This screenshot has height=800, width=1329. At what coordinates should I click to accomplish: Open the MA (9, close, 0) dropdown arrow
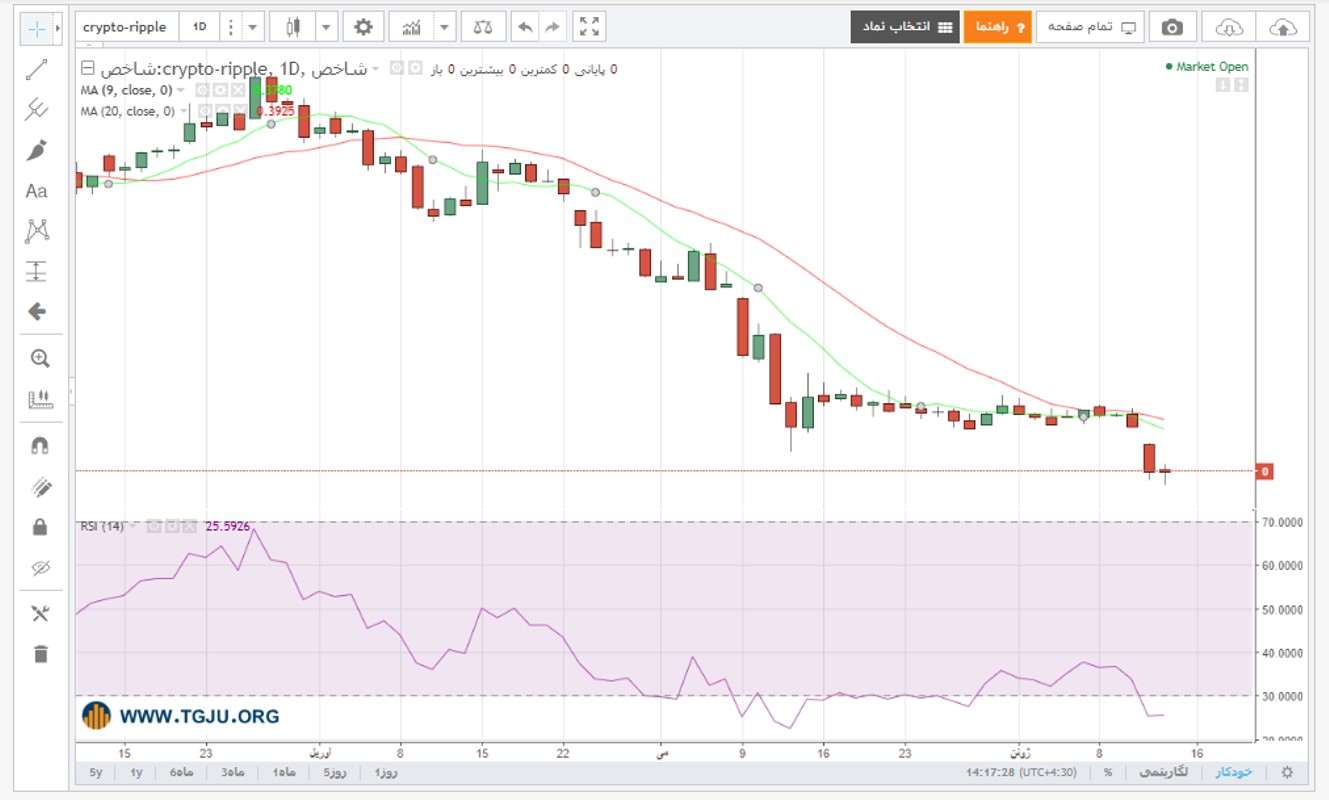click(183, 90)
